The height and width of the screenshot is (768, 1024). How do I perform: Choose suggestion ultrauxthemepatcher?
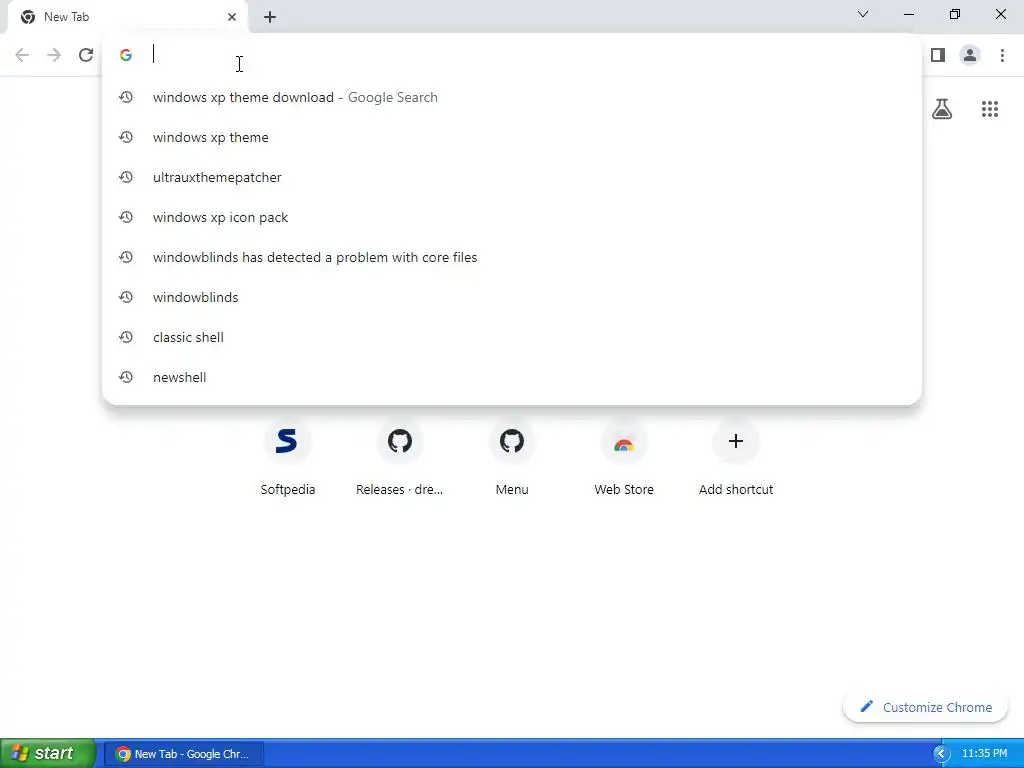click(x=512, y=177)
